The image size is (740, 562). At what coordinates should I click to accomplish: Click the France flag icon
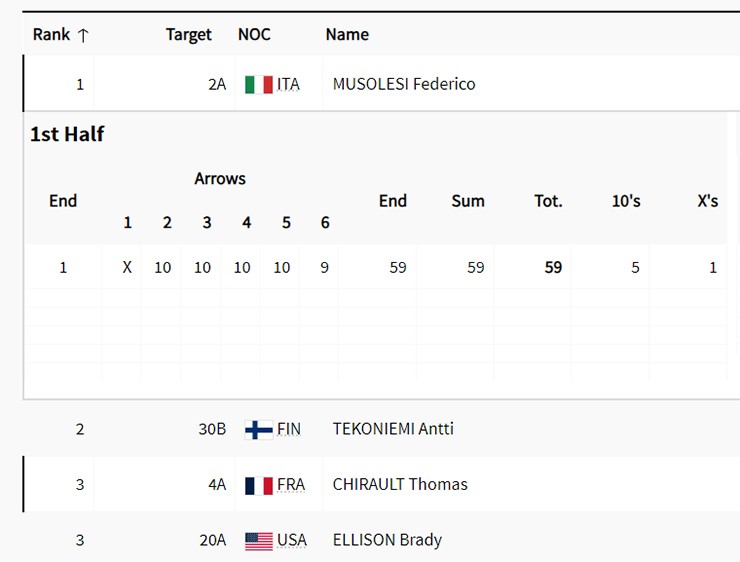click(258, 485)
